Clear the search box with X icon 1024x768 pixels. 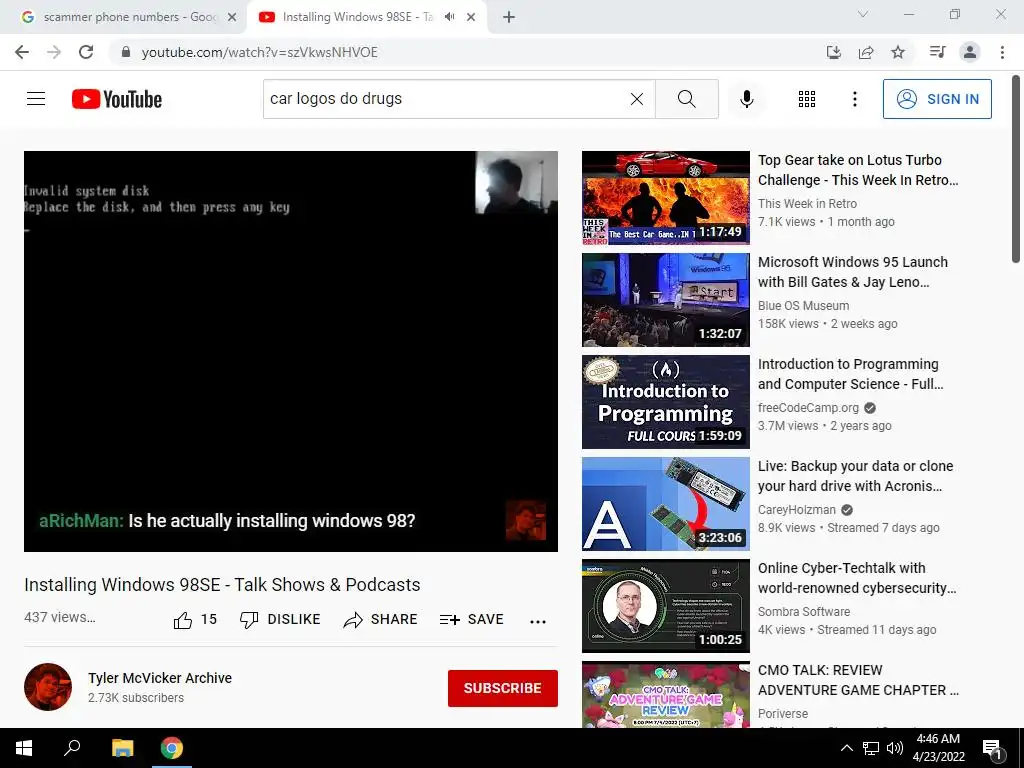coord(637,99)
